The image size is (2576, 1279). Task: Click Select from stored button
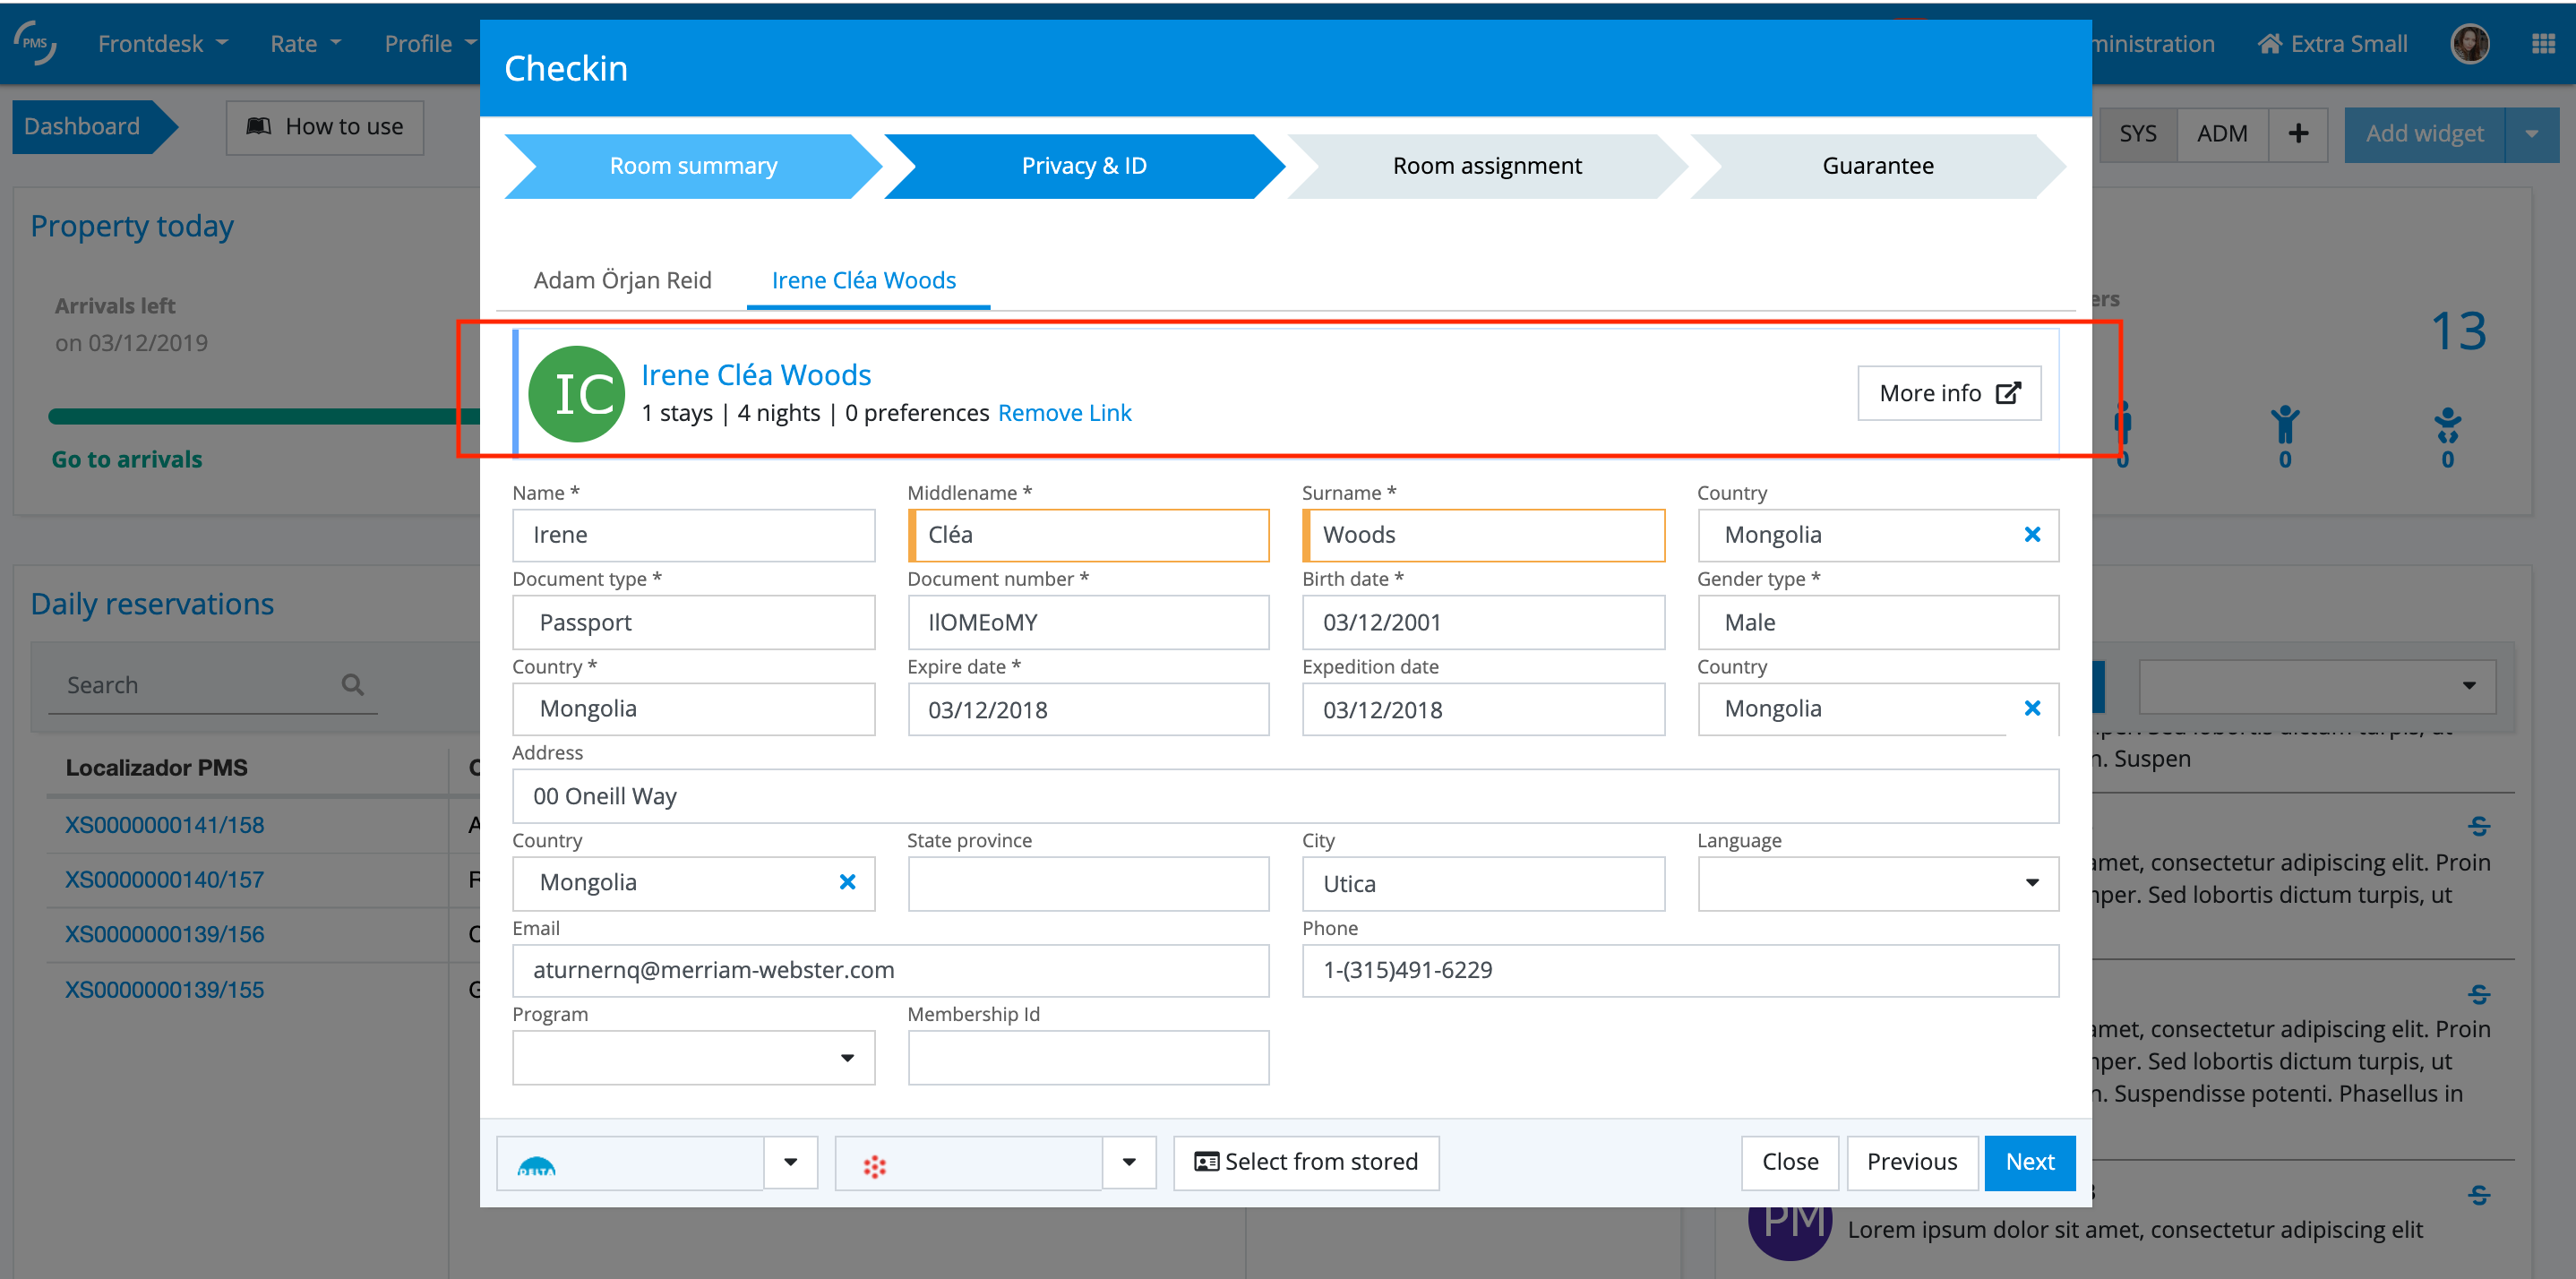click(1305, 1162)
